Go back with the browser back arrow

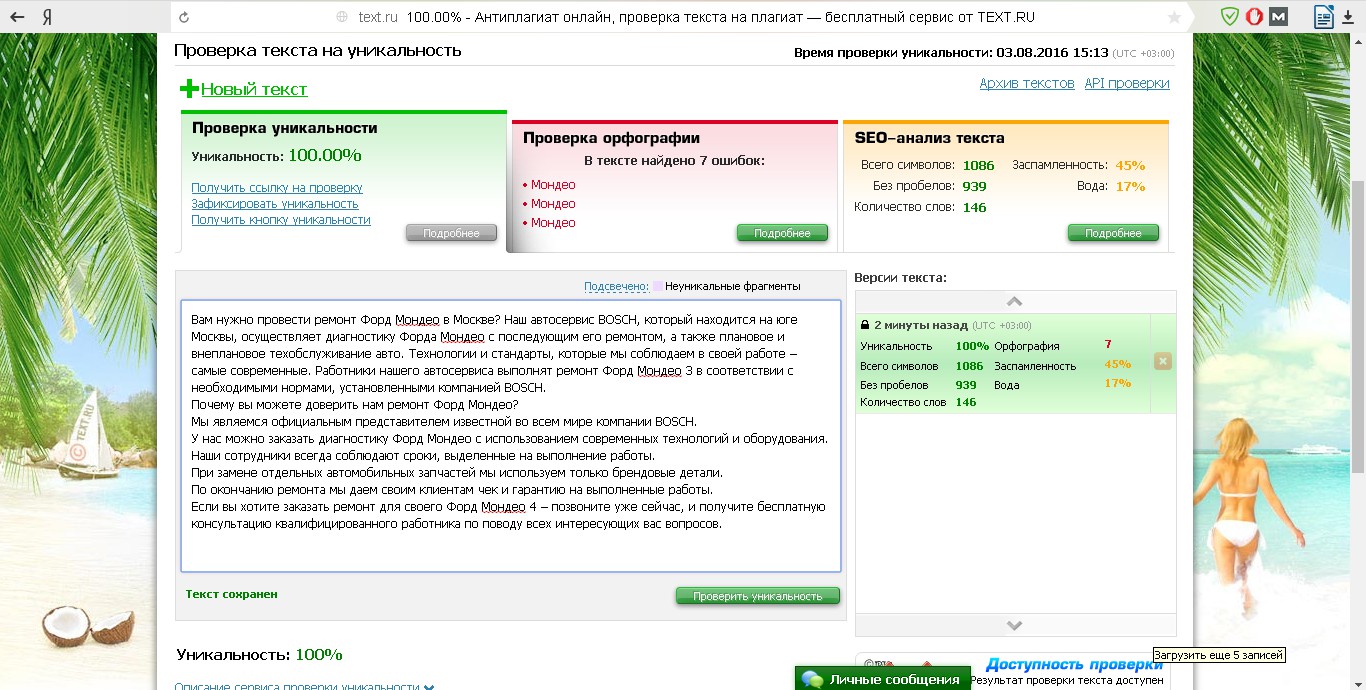pos(19,17)
